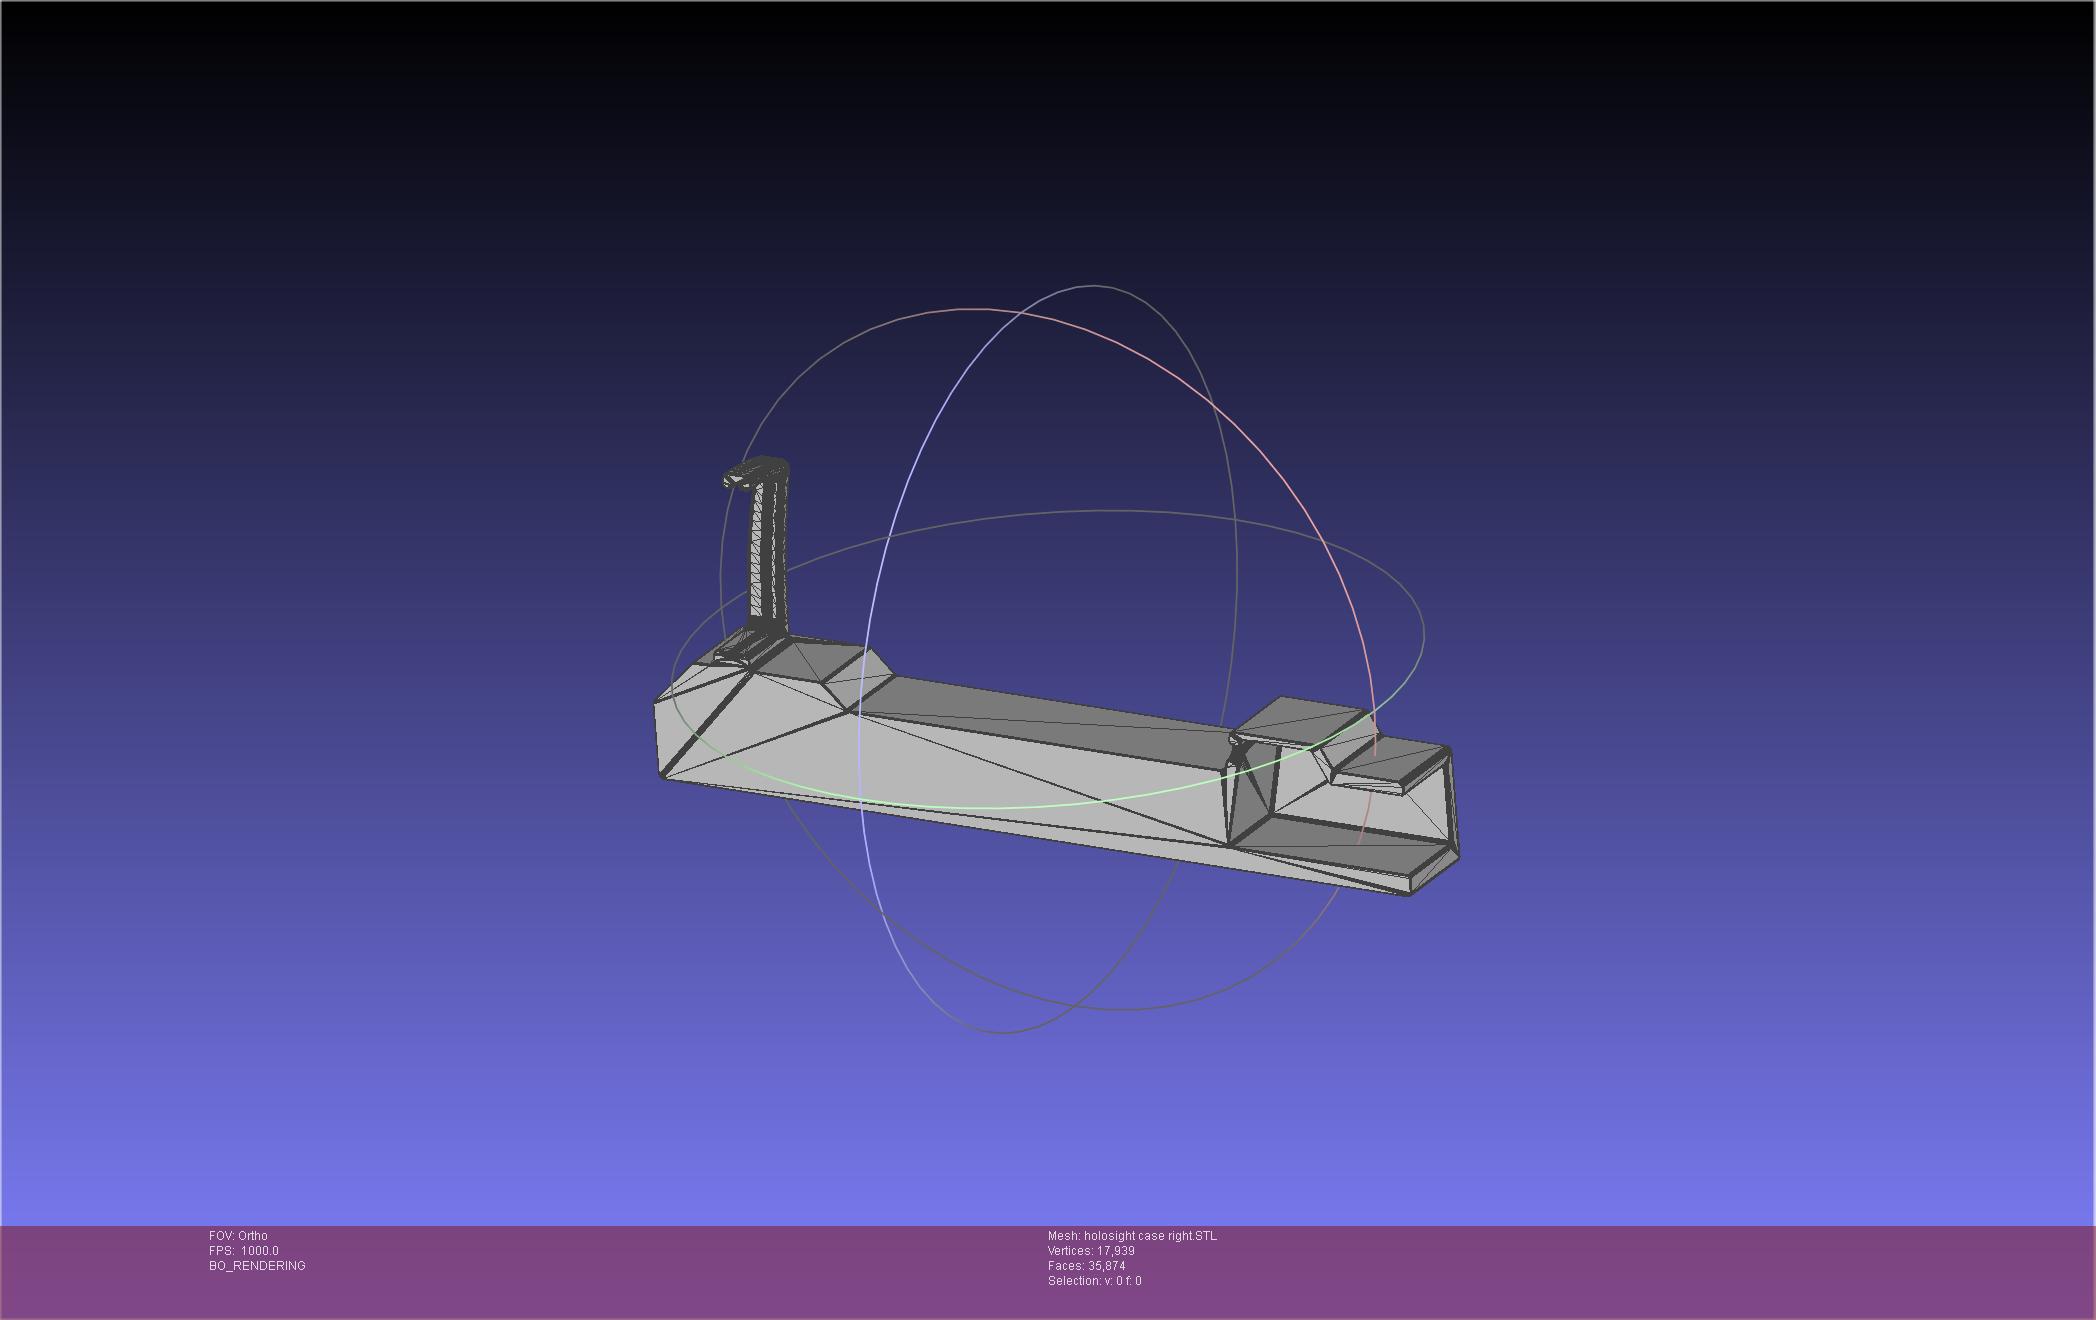2096x1320 pixels.
Task: Click the 'FOV: Ortho' status text
Action: (x=238, y=1236)
